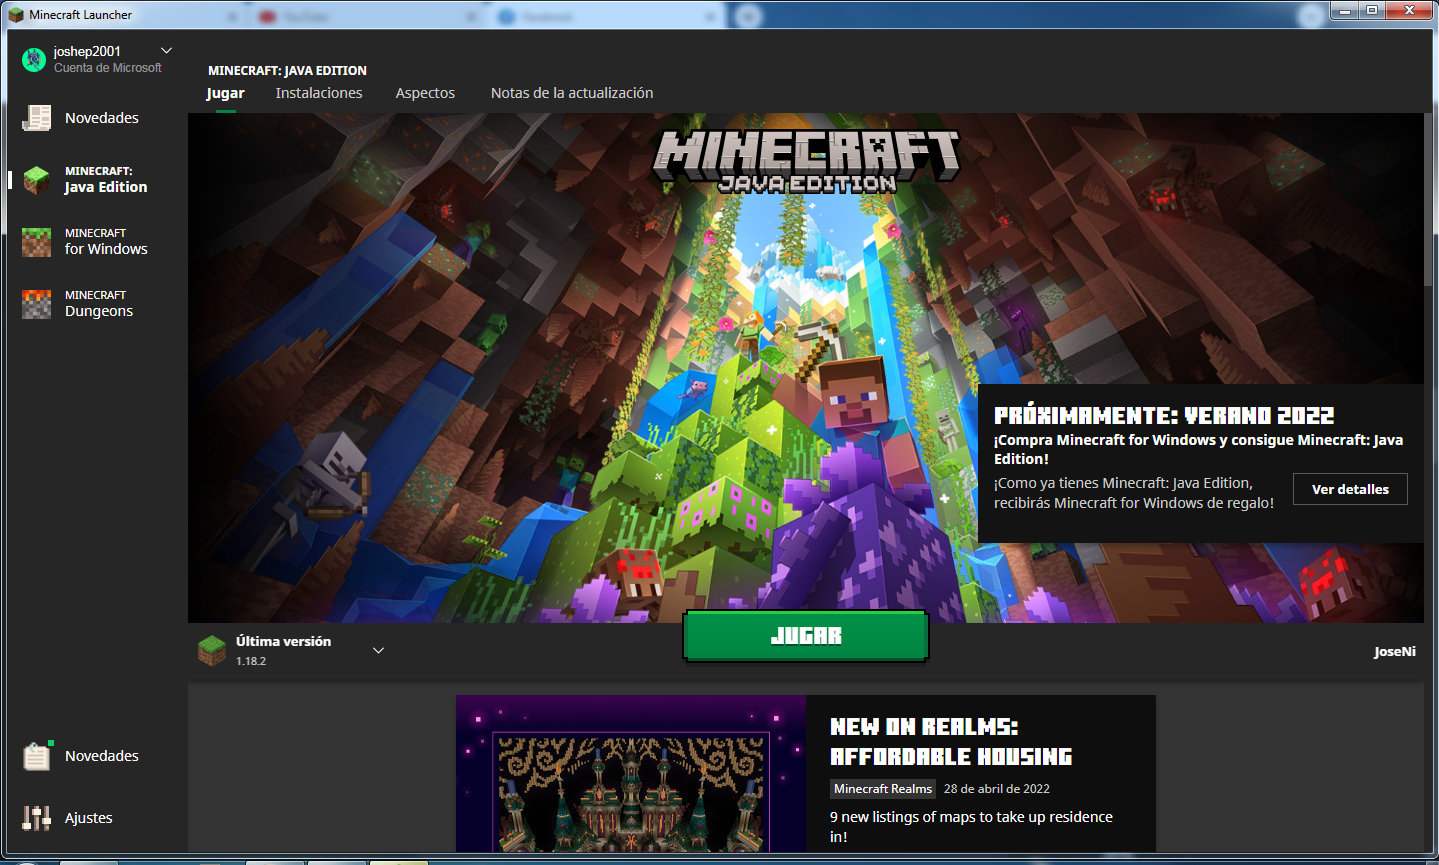Switch to the Instalaciones tab

(x=318, y=92)
